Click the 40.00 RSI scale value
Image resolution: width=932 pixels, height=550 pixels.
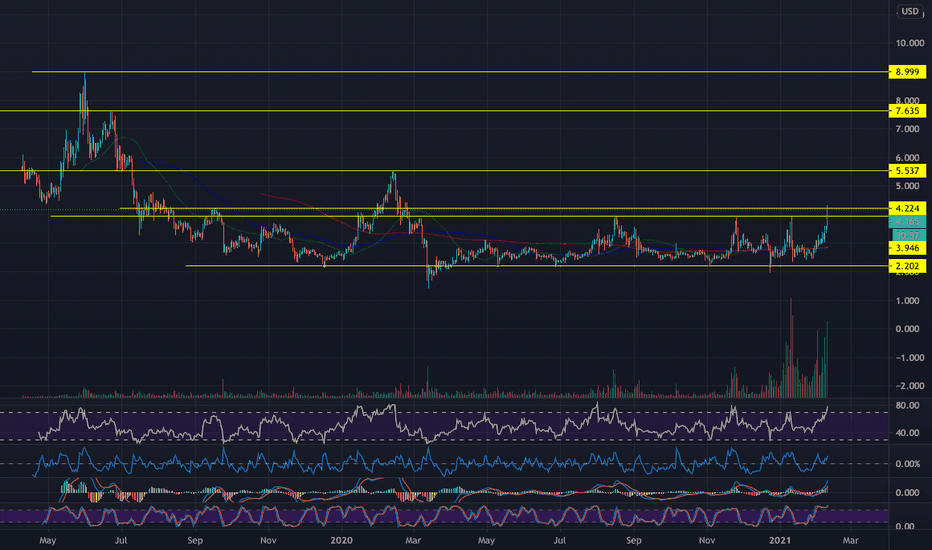907,433
